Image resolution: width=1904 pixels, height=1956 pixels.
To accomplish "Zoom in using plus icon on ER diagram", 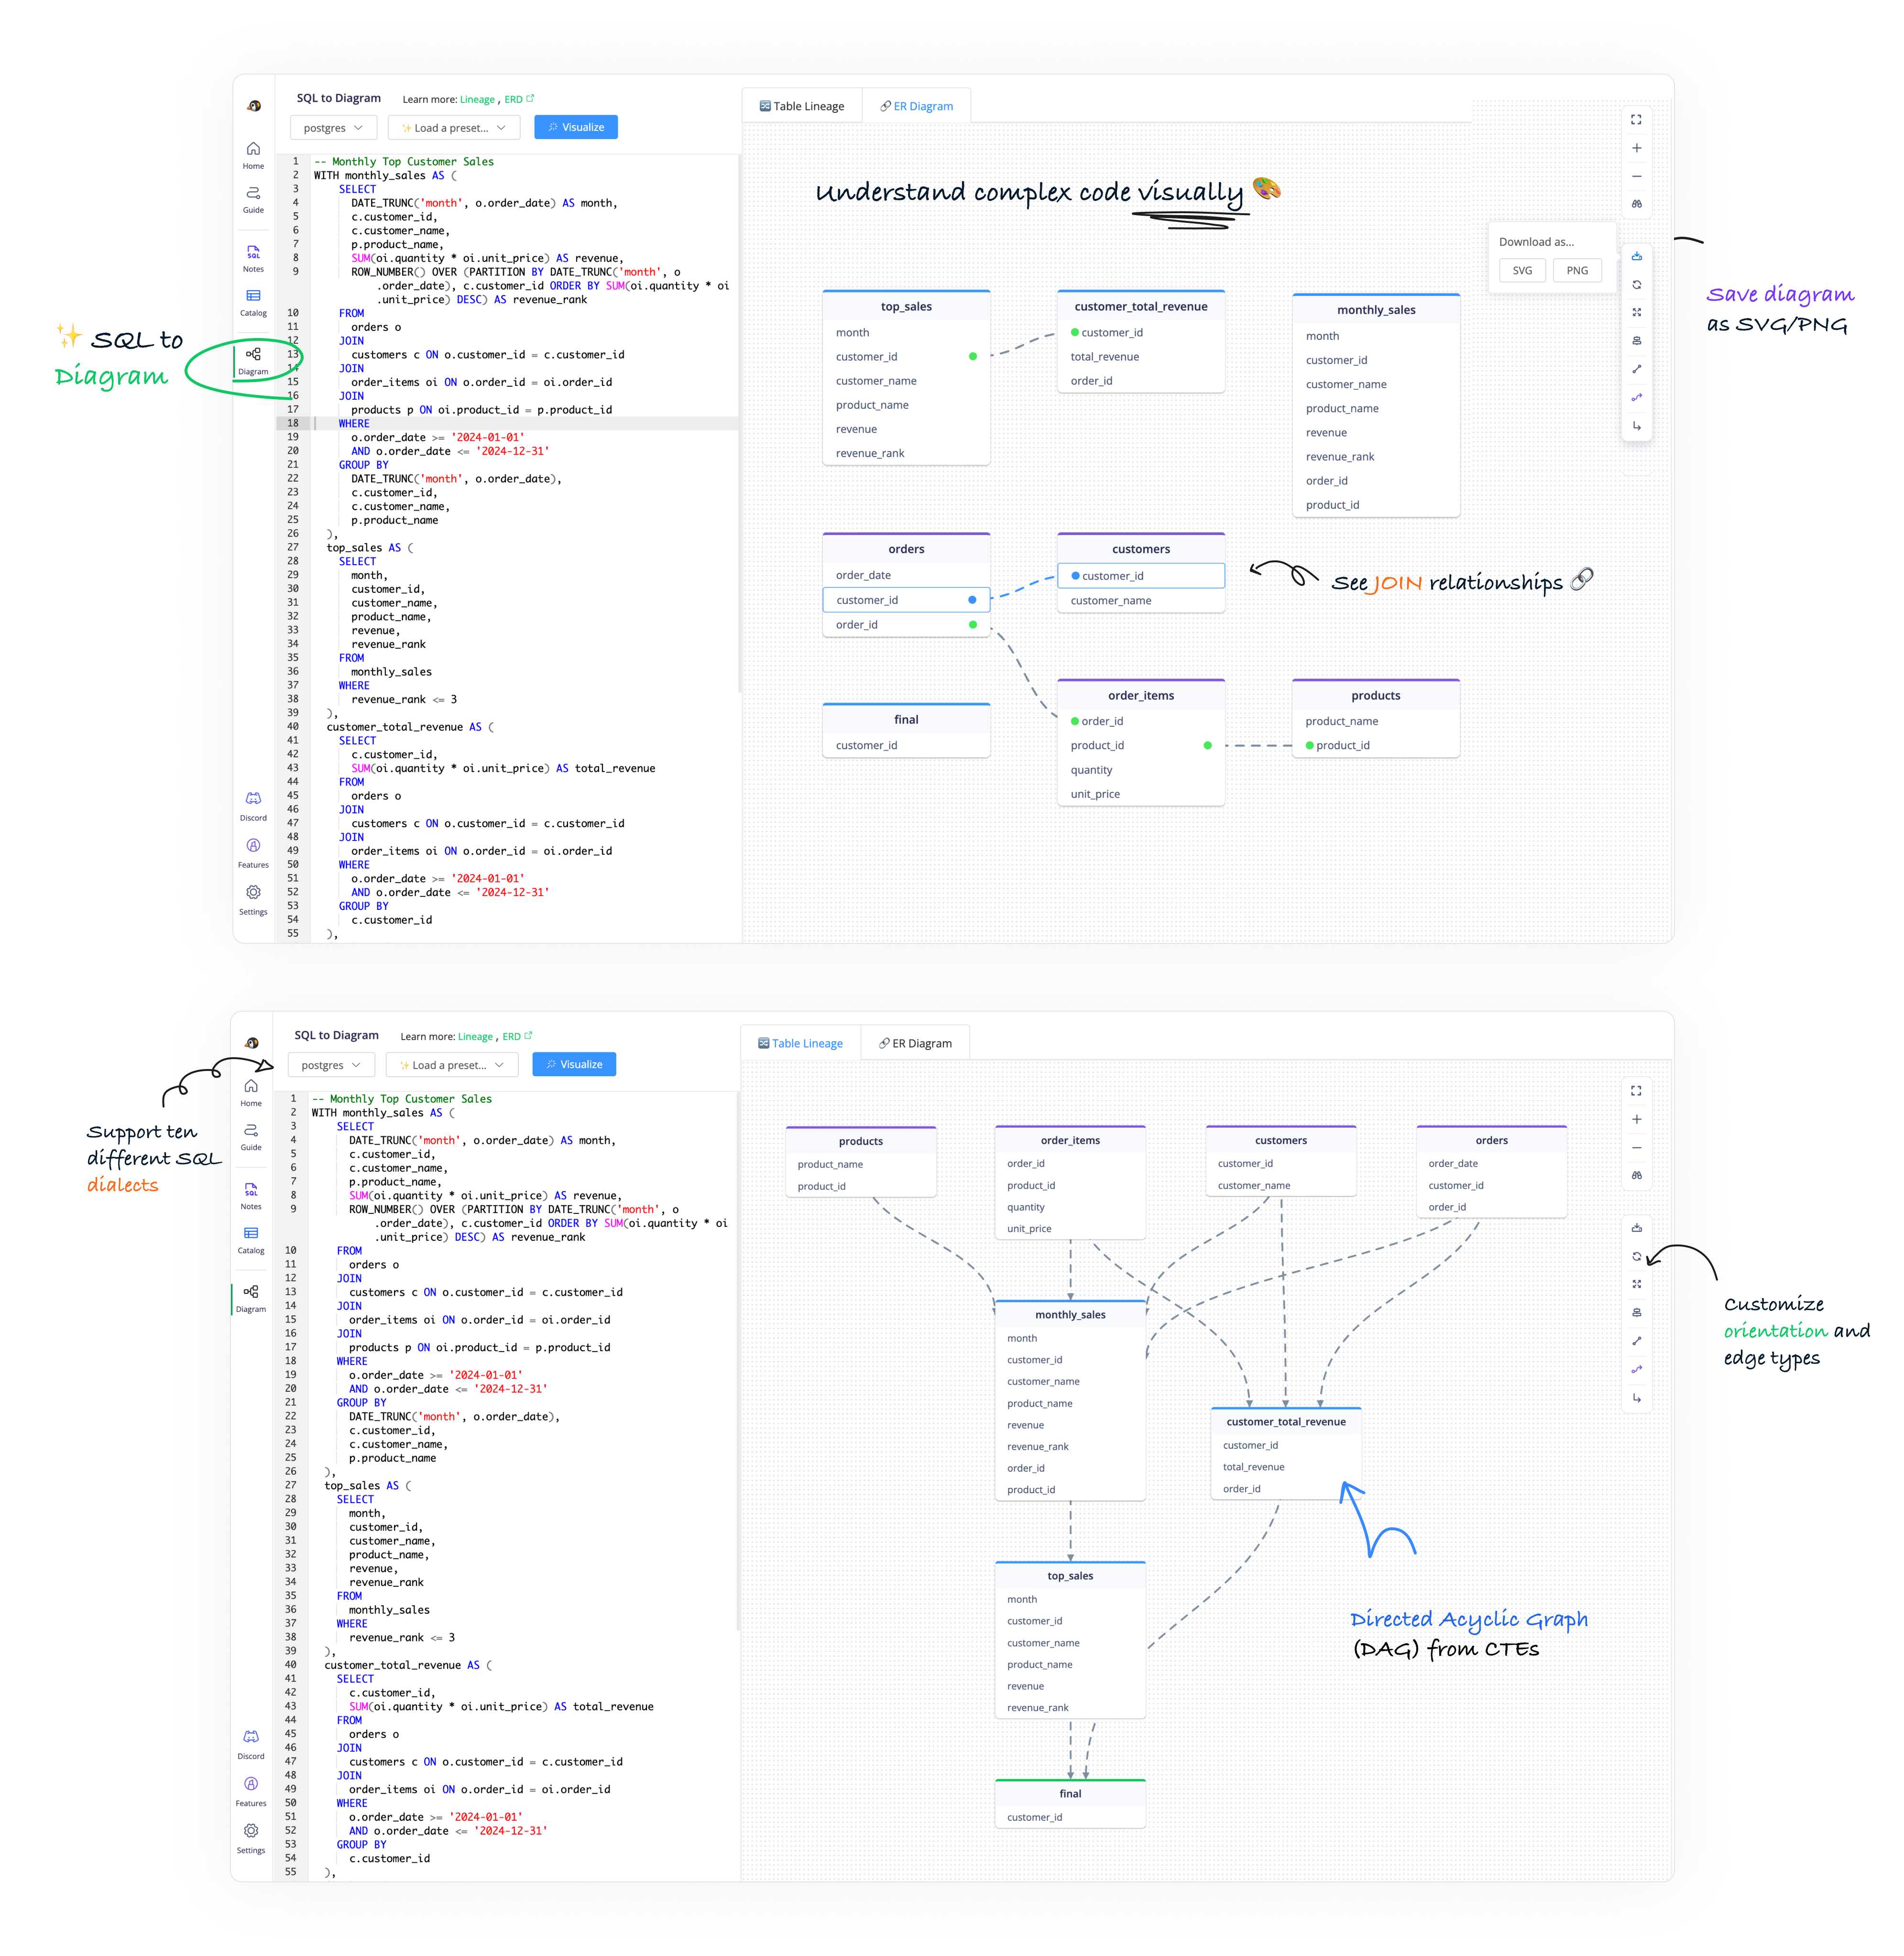I will (x=1636, y=148).
